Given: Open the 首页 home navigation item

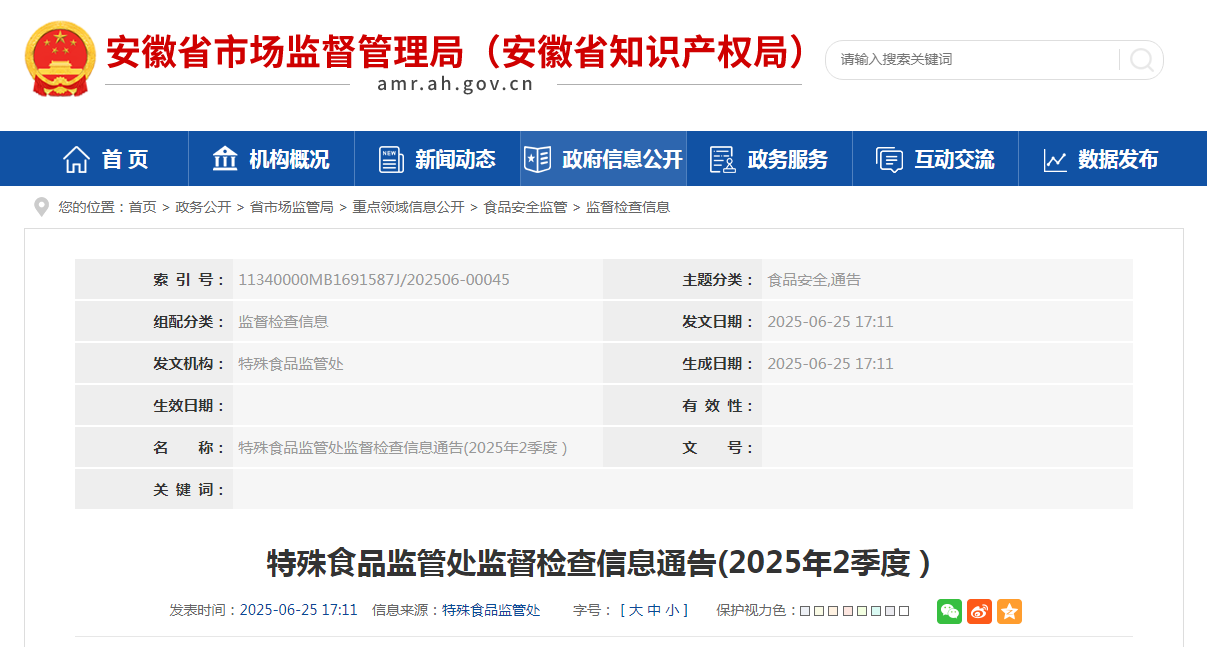Looking at the screenshot, I should [x=106, y=159].
